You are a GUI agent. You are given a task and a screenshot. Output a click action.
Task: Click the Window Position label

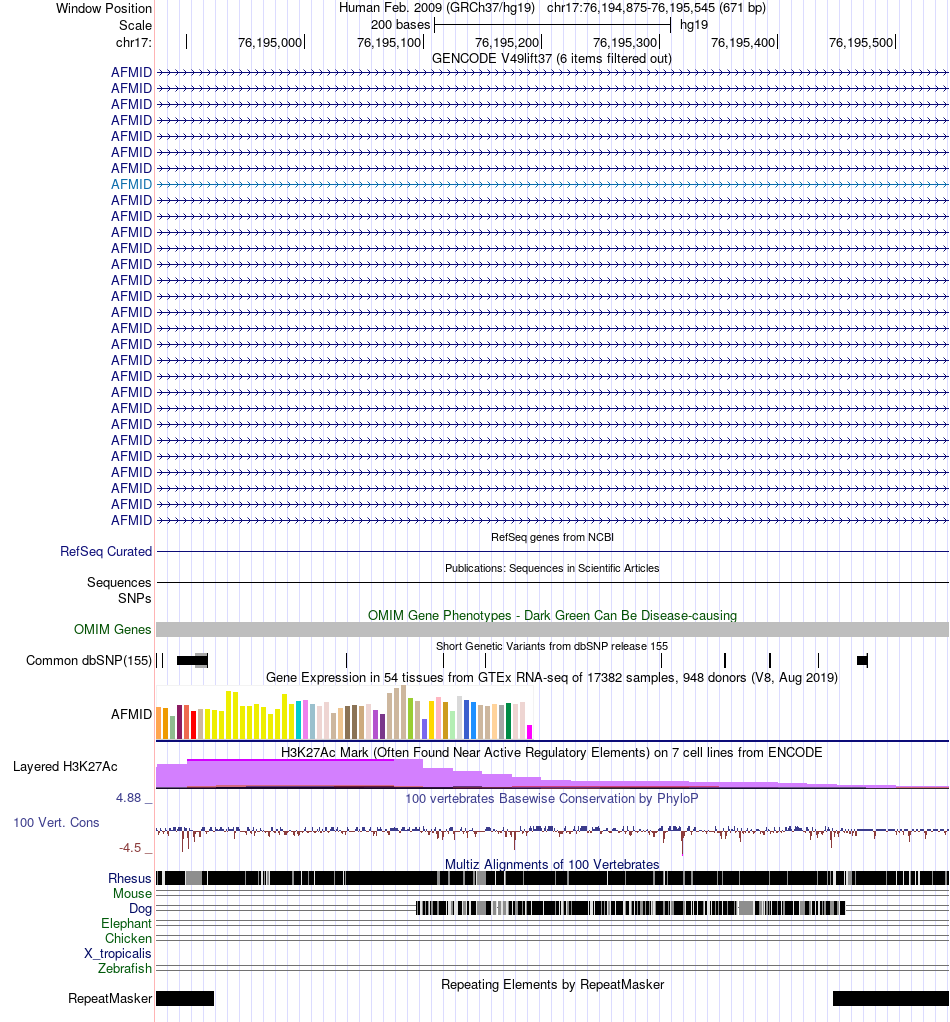104,8
